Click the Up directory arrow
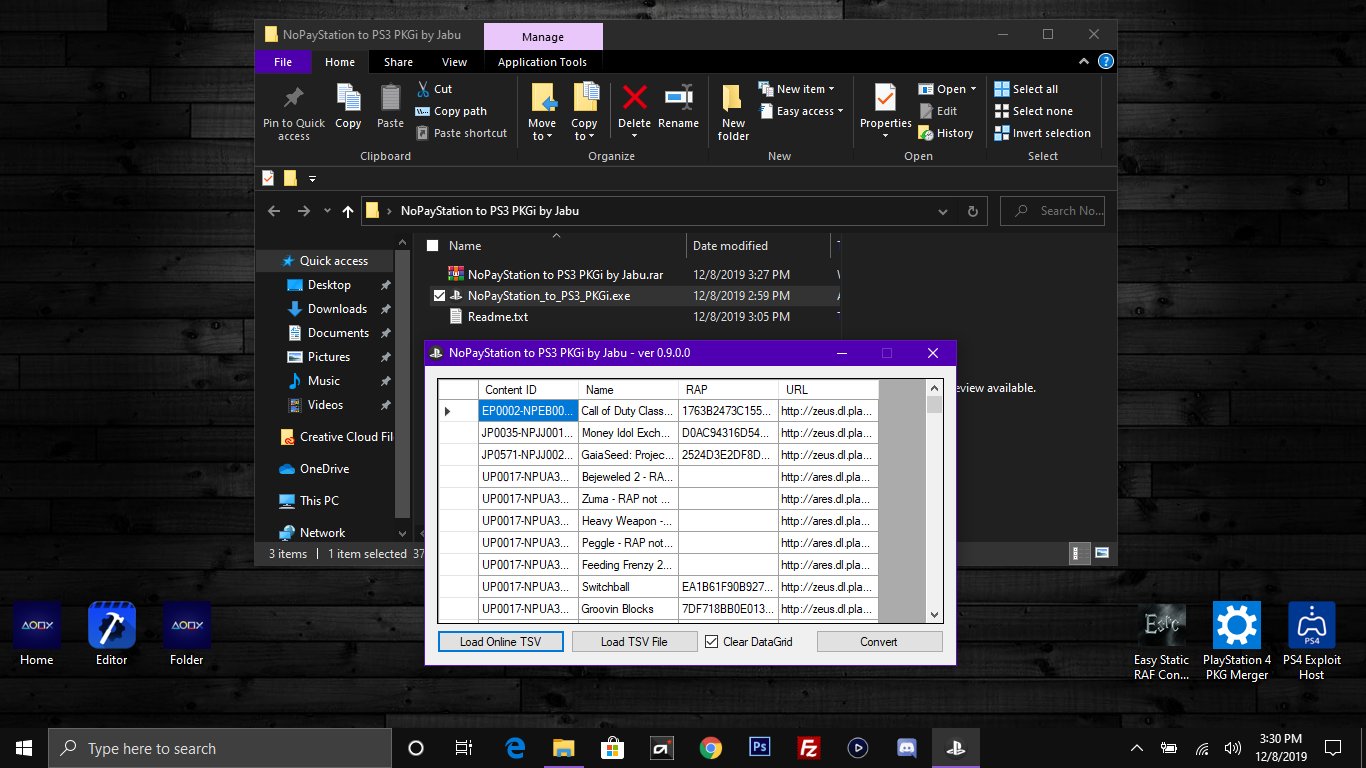Image resolution: width=1366 pixels, height=768 pixels. 348,211
